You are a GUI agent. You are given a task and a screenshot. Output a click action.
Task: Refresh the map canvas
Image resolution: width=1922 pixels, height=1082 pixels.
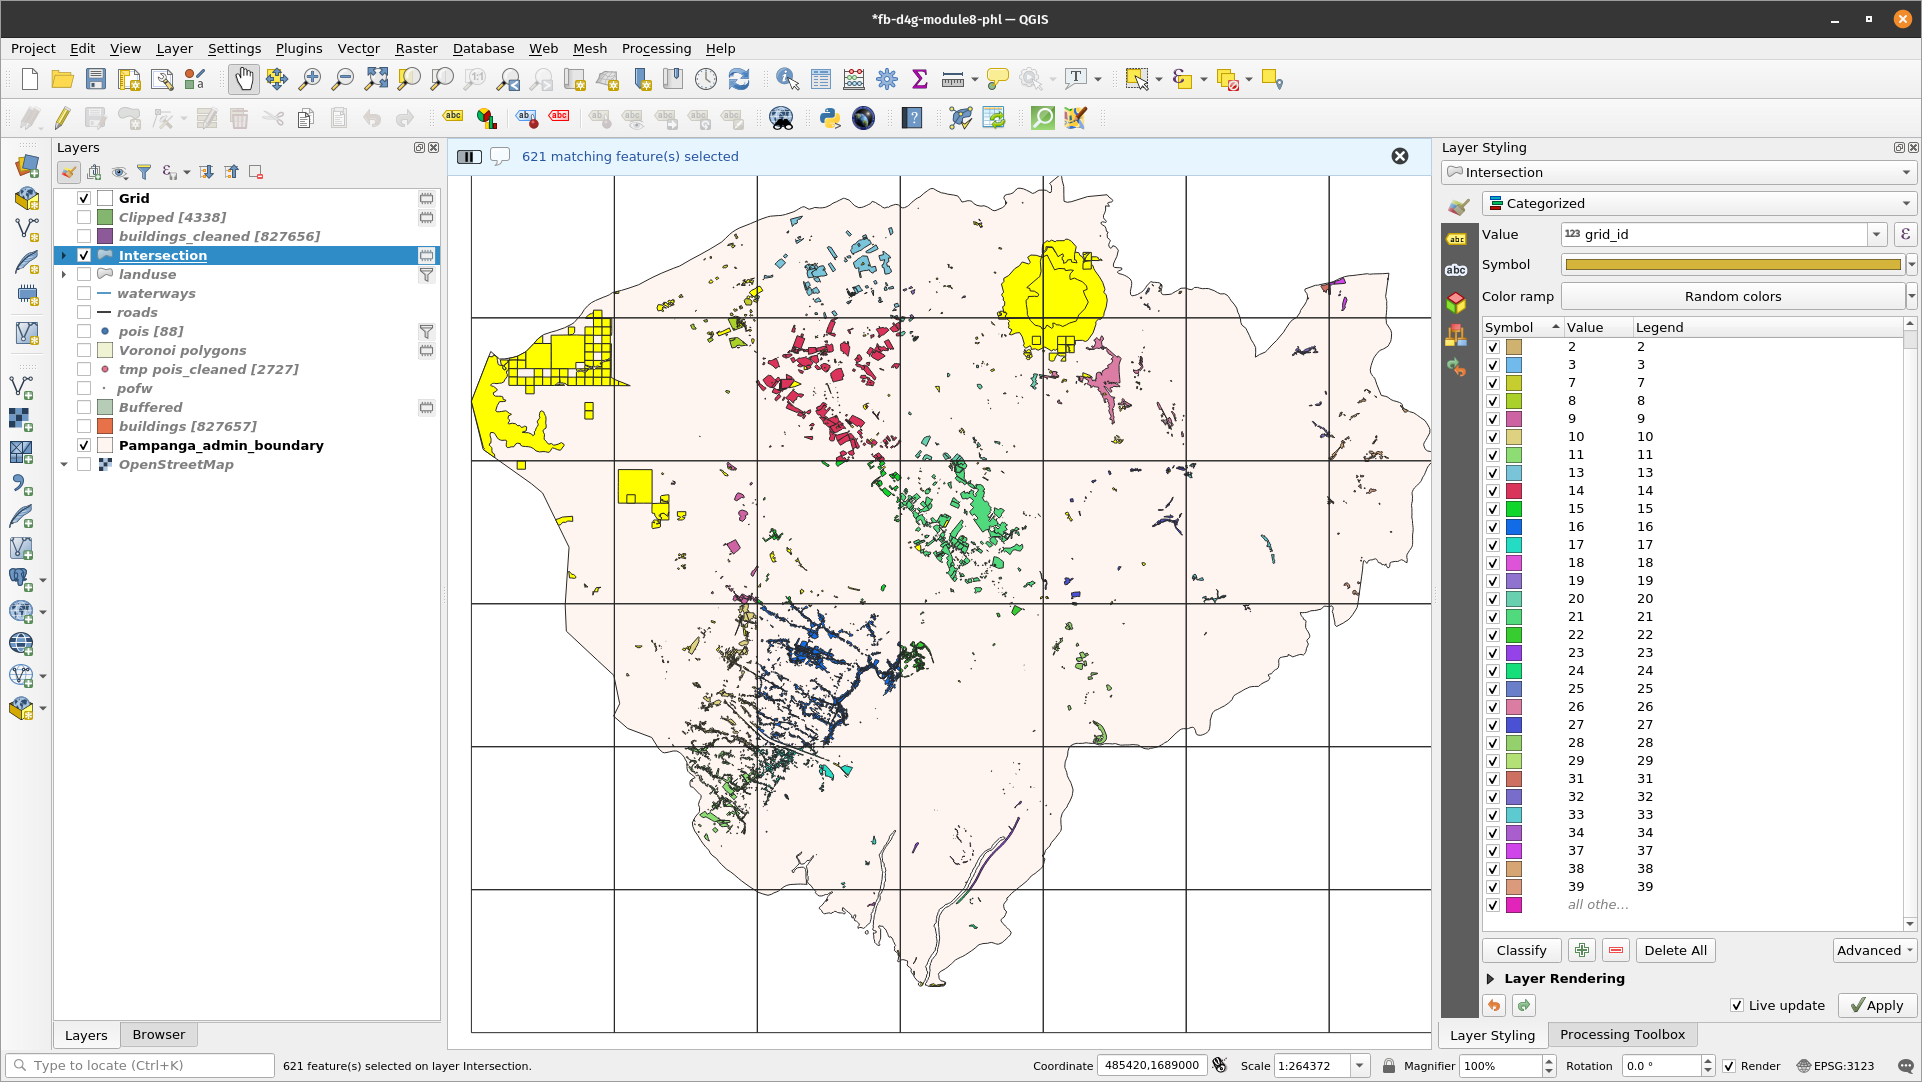click(x=739, y=80)
